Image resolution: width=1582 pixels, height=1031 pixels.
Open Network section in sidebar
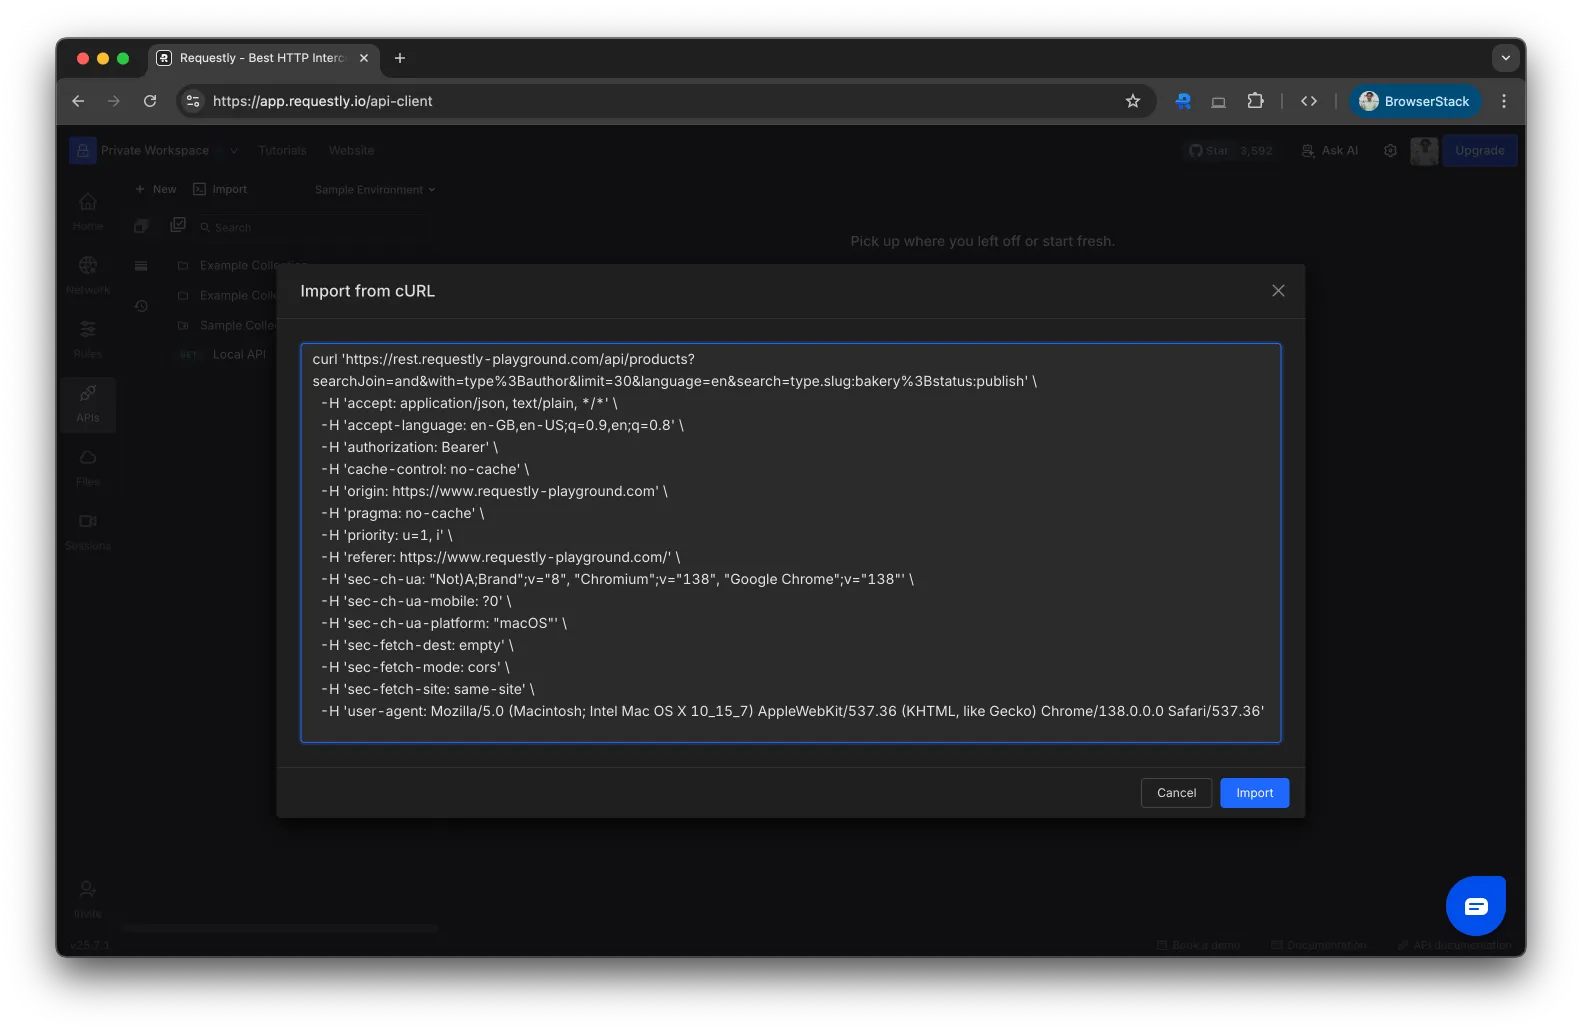click(88, 274)
